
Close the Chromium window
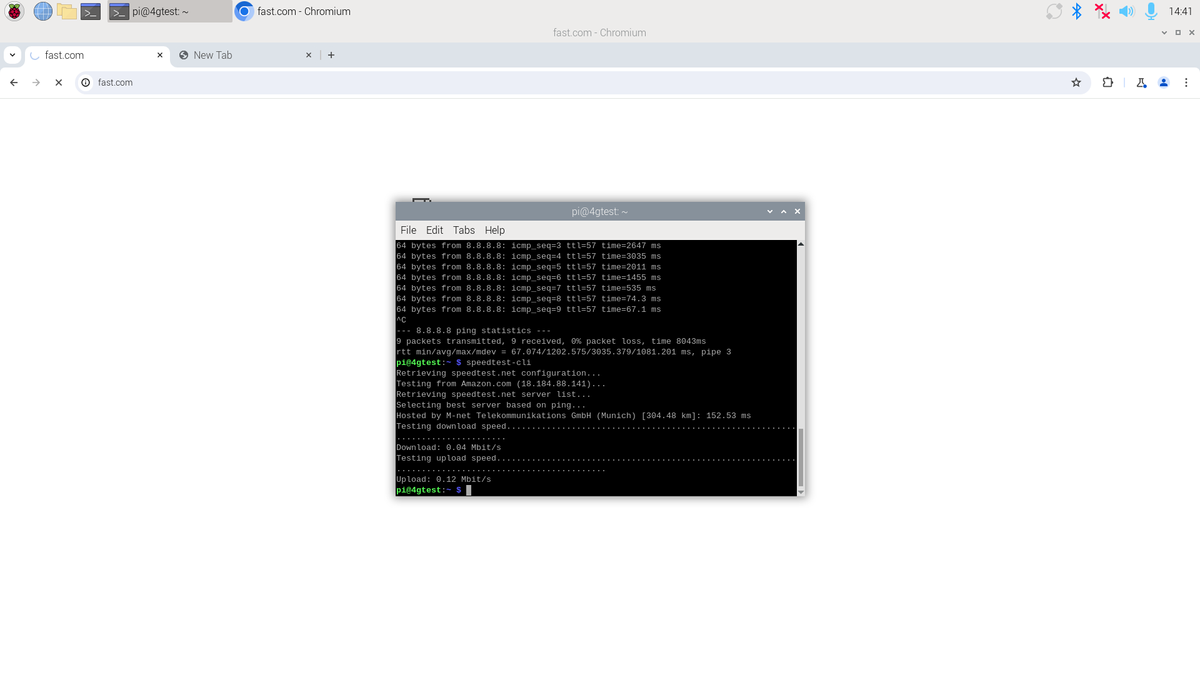pos(1191,33)
